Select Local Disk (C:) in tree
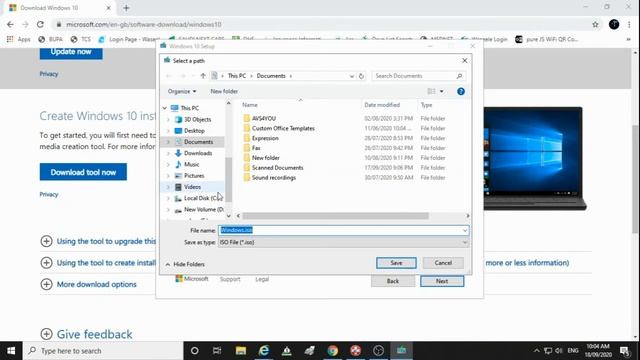Image resolution: width=640 pixels, height=360 pixels. [x=199, y=198]
